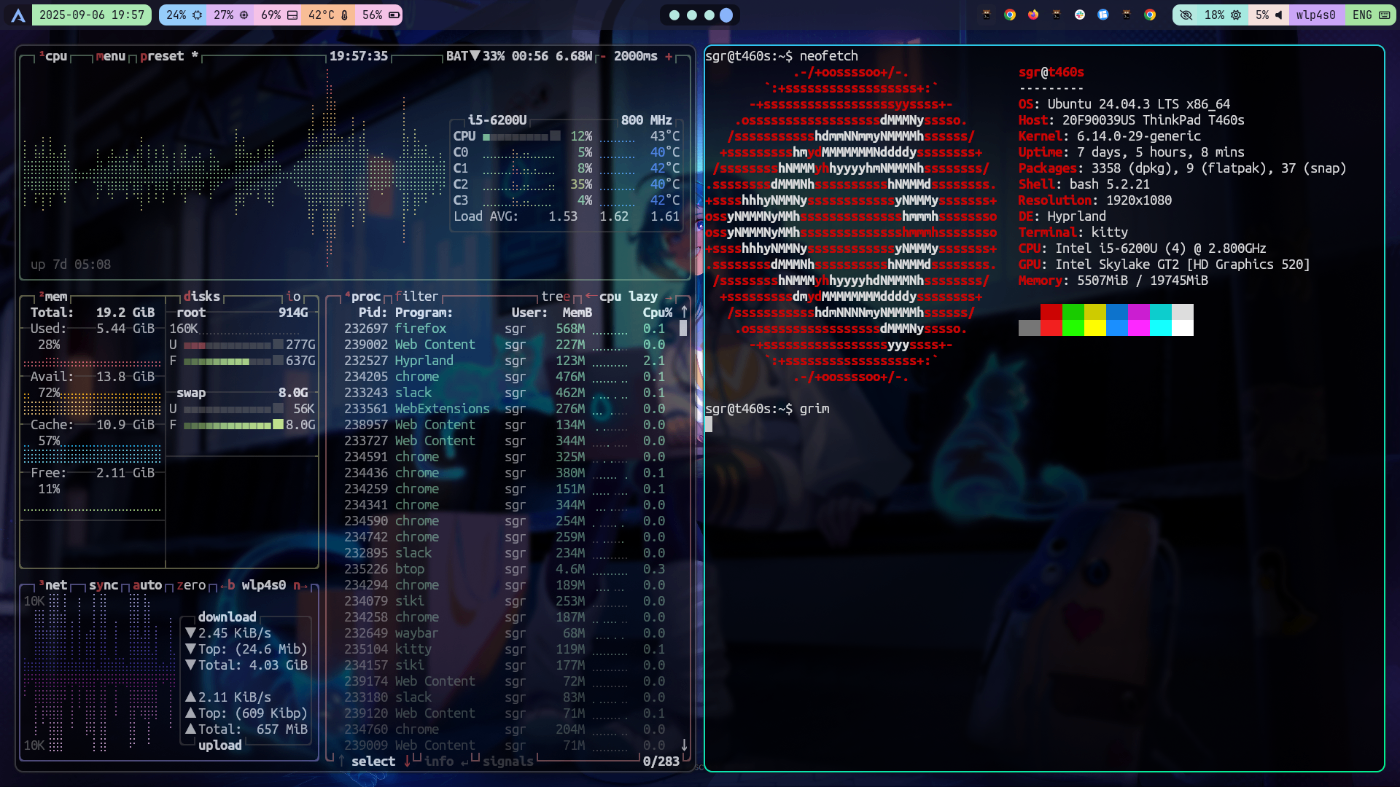Click the disks label in btop

coord(202,296)
